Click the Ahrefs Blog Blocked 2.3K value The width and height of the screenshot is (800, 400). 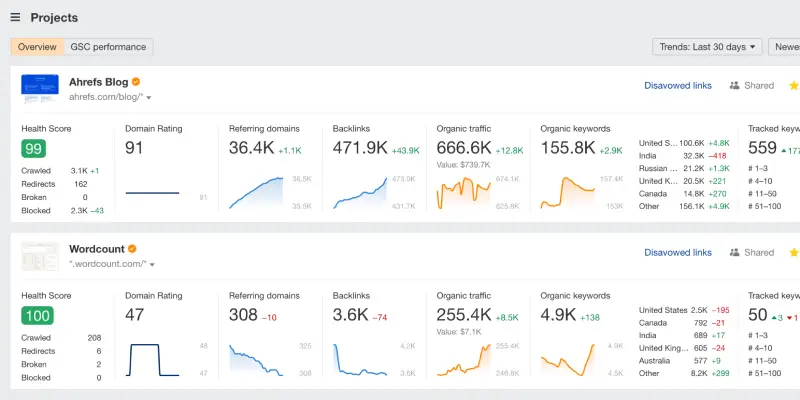tap(79, 211)
